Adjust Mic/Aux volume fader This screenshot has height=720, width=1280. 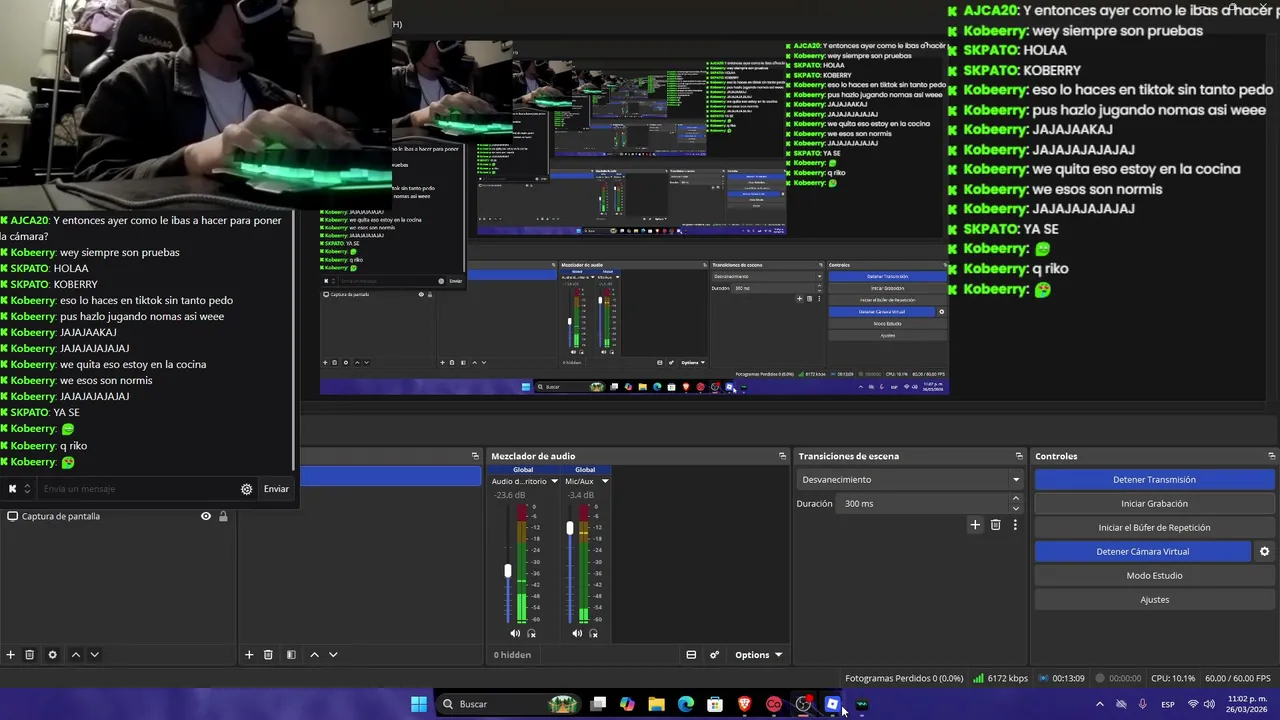(570, 528)
